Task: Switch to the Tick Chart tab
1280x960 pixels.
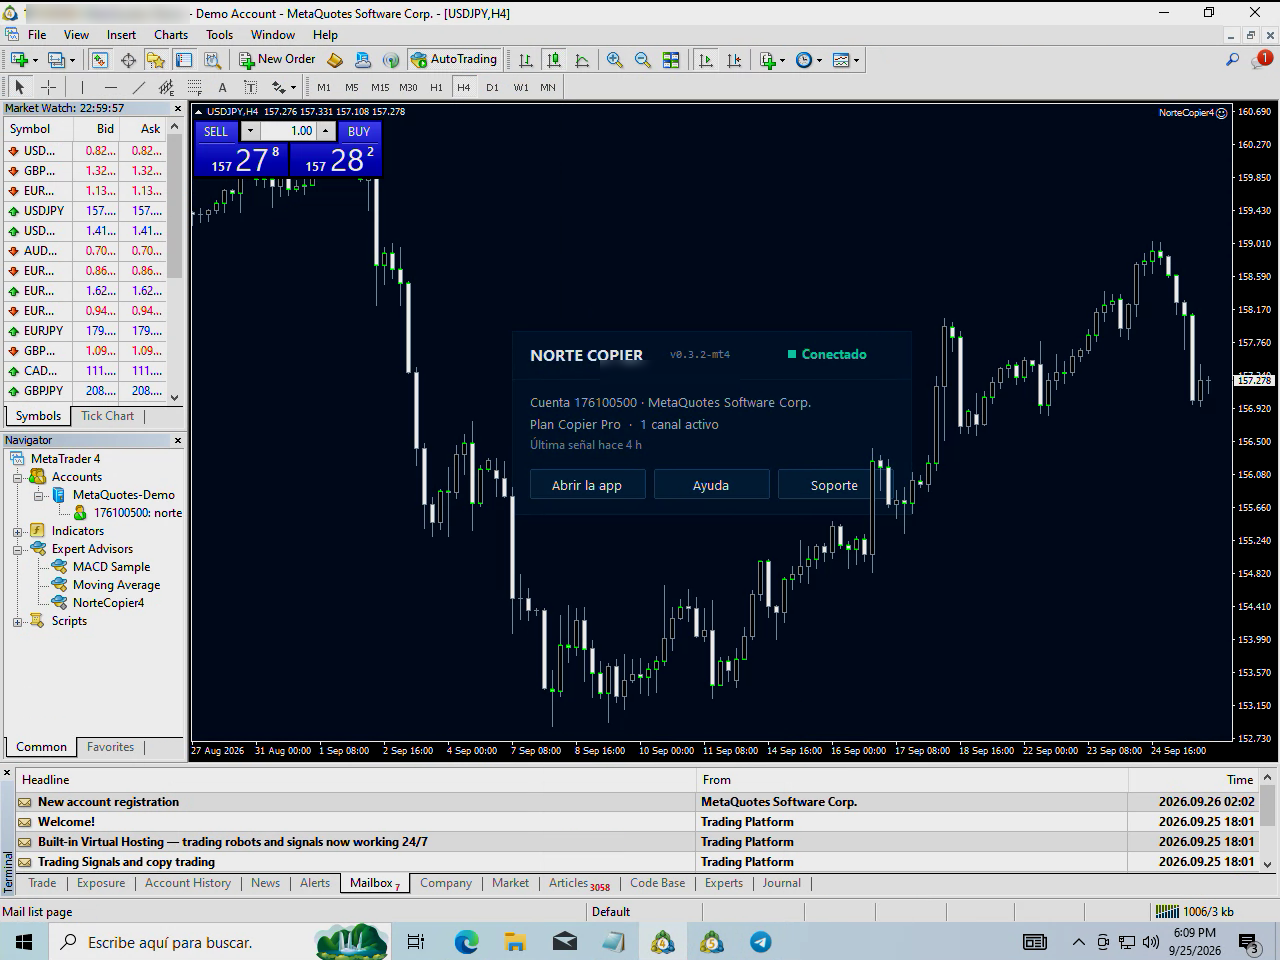Action: [x=107, y=416]
